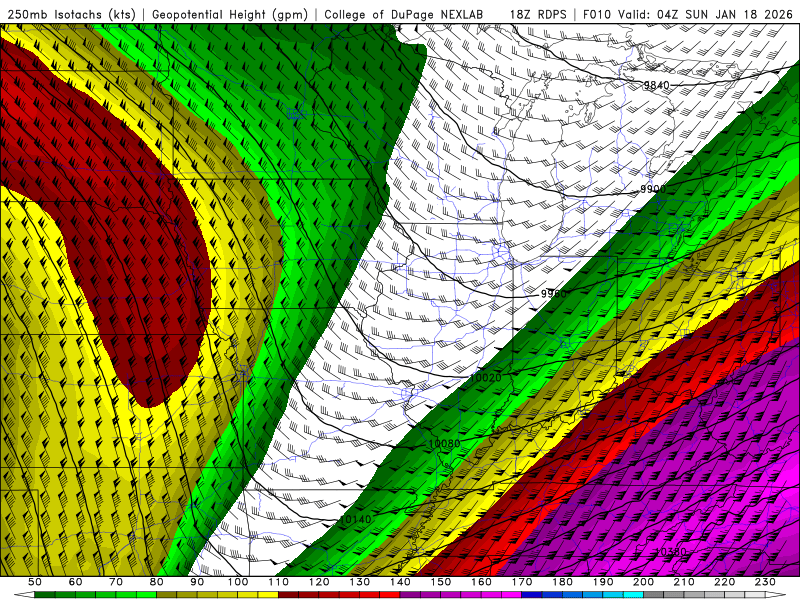This screenshot has height=600, width=800.
Task: Click the 220 value on the color scale
Action: 725,582
